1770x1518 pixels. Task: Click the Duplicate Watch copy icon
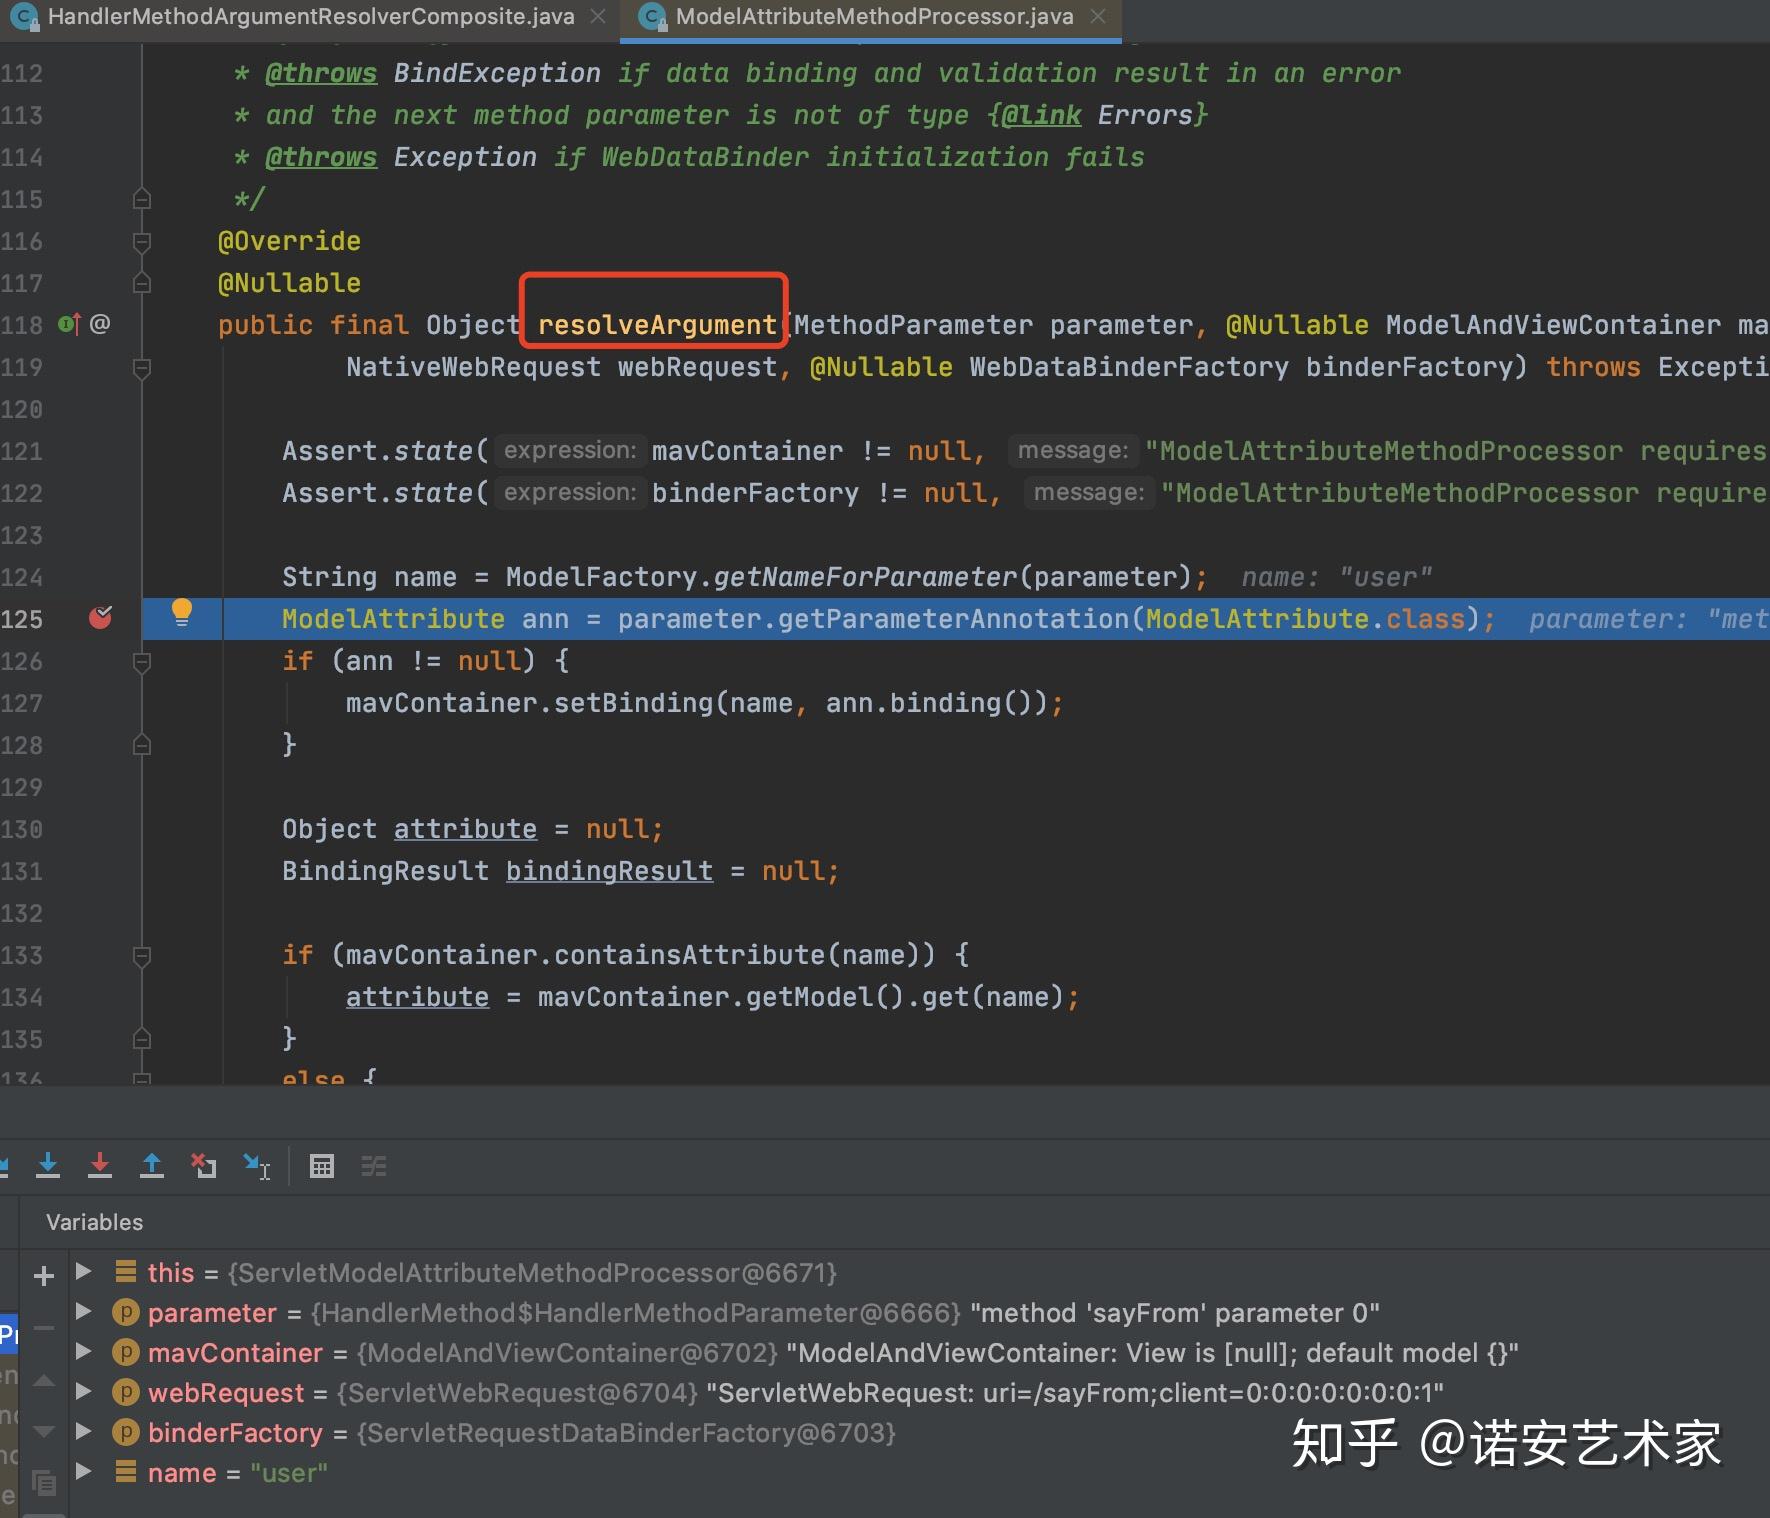coord(44,1482)
